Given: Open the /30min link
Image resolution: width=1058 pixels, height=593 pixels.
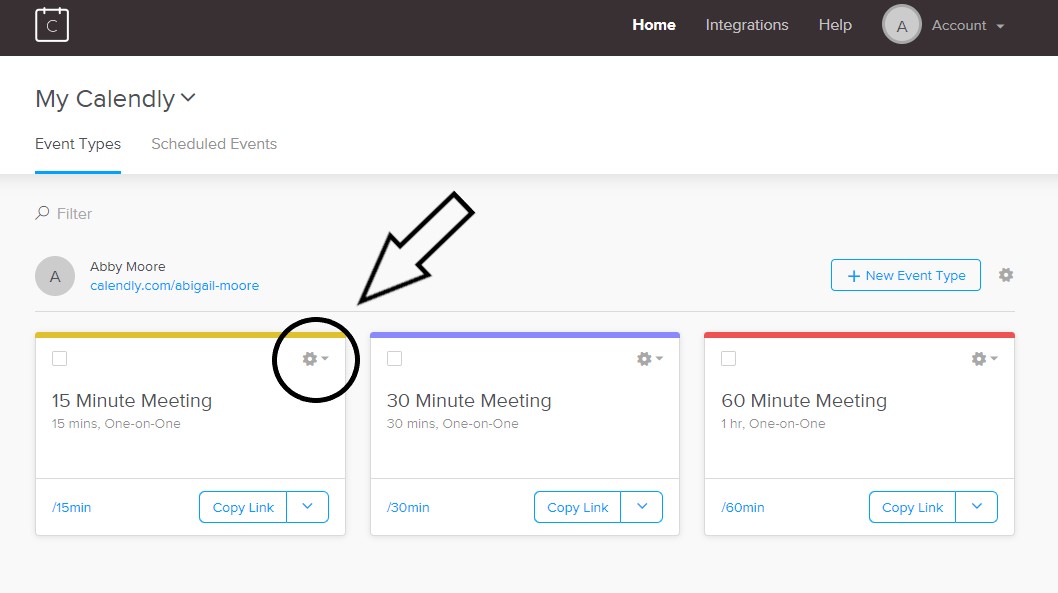Looking at the screenshot, I should tap(408, 507).
